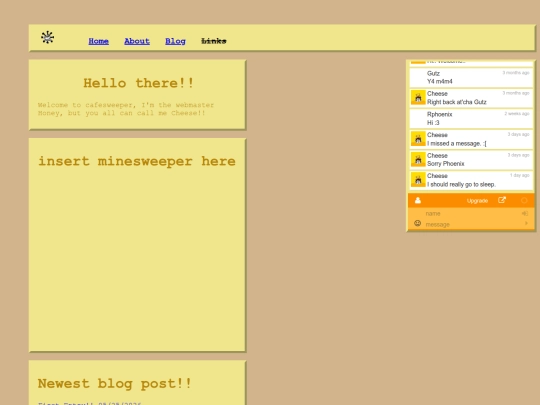This screenshot has width=540, height=405.
Task: Click the chatbox name input field
Action: tap(472, 214)
